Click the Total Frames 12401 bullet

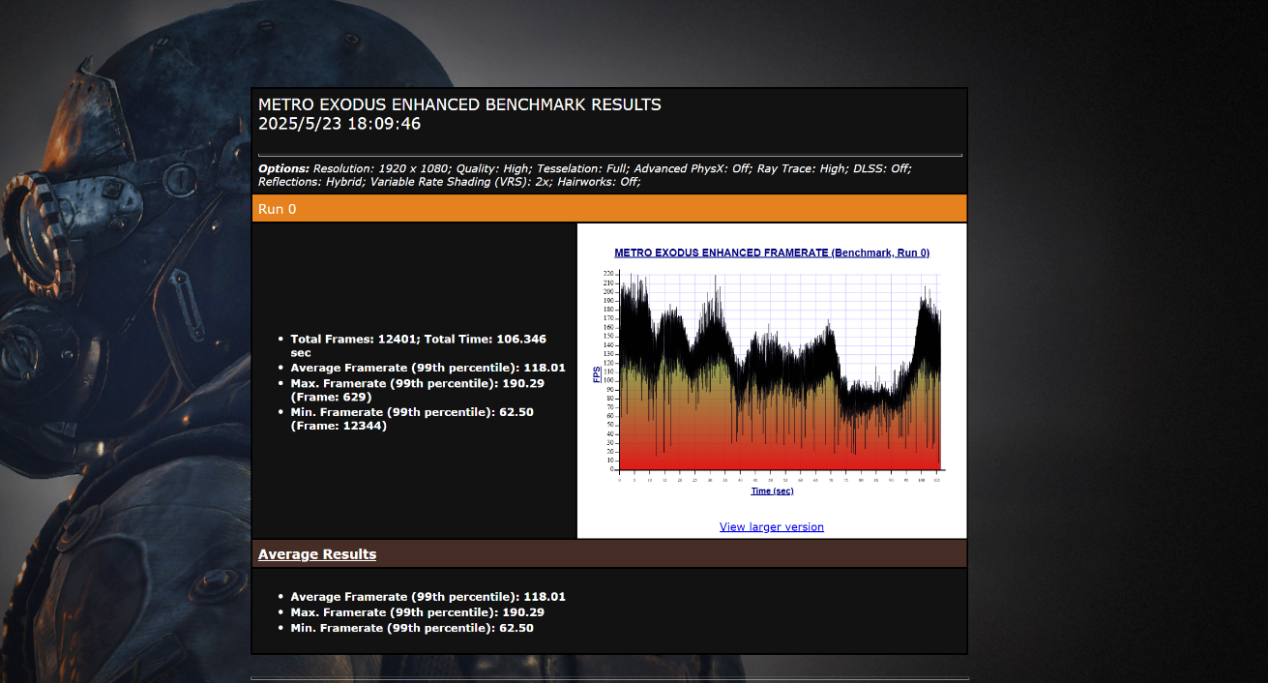click(418, 346)
